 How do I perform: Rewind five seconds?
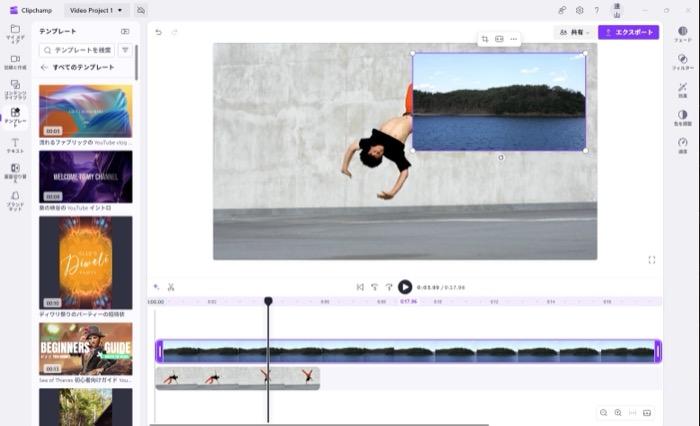coord(375,287)
